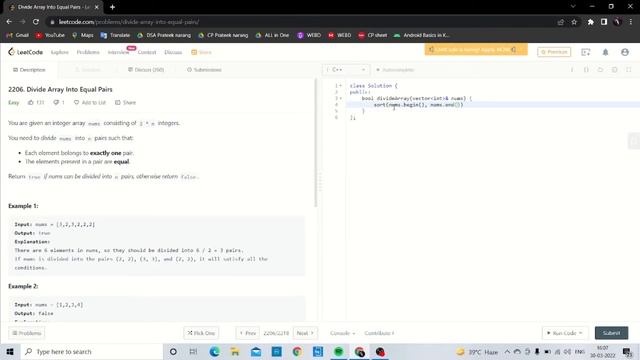
Task: Expand the Console panel
Action: click(x=342, y=333)
